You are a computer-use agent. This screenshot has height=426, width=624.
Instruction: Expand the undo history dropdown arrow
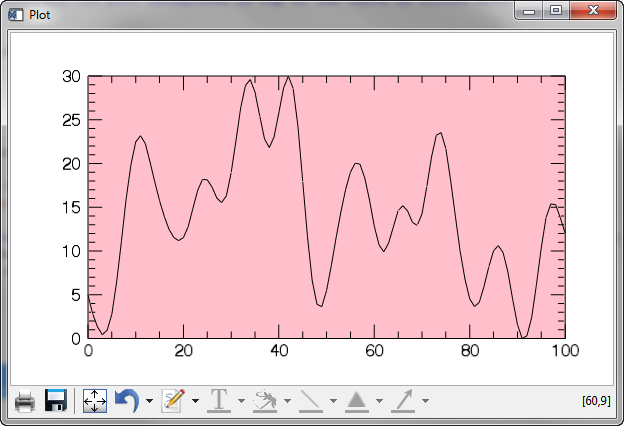pyautogui.click(x=149, y=402)
